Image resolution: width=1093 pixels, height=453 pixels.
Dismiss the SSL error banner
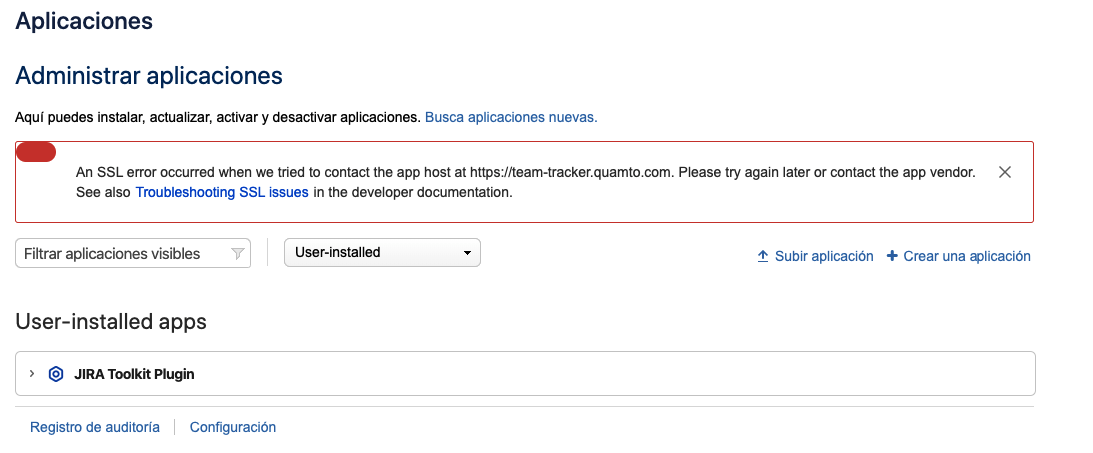click(1004, 172)
